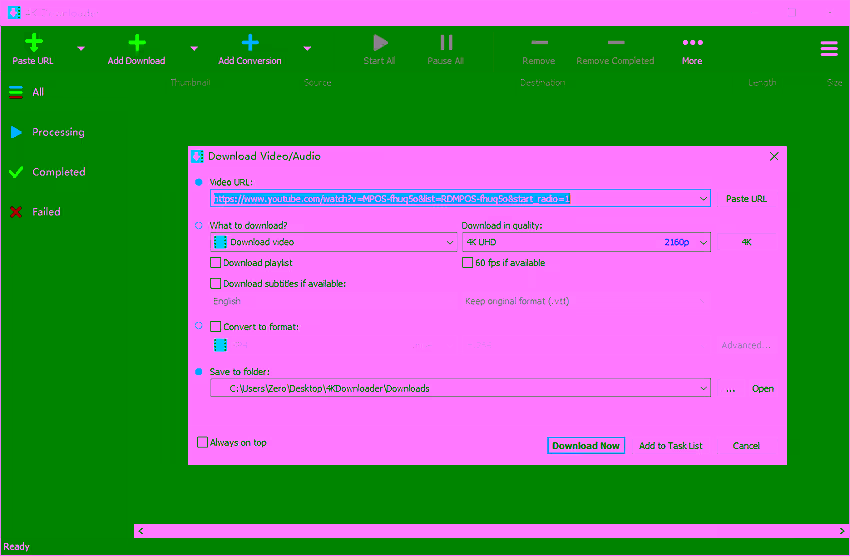Click the Add to Task List button
Screen dimensions: 850x556
coord(671,446)
